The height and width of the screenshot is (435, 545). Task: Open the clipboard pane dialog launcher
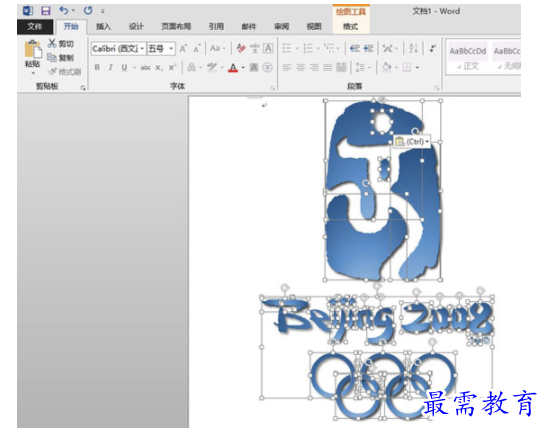click(x=83, y=88)
